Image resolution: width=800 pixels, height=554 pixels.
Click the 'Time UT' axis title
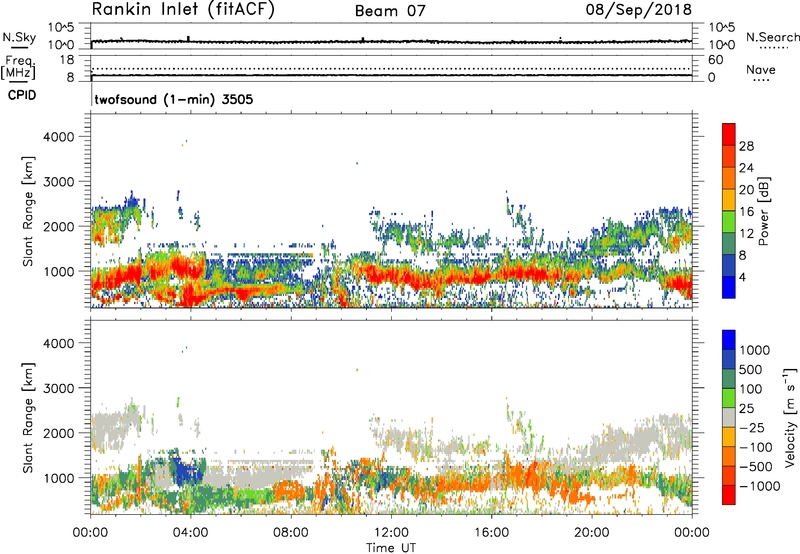[391, 548]
